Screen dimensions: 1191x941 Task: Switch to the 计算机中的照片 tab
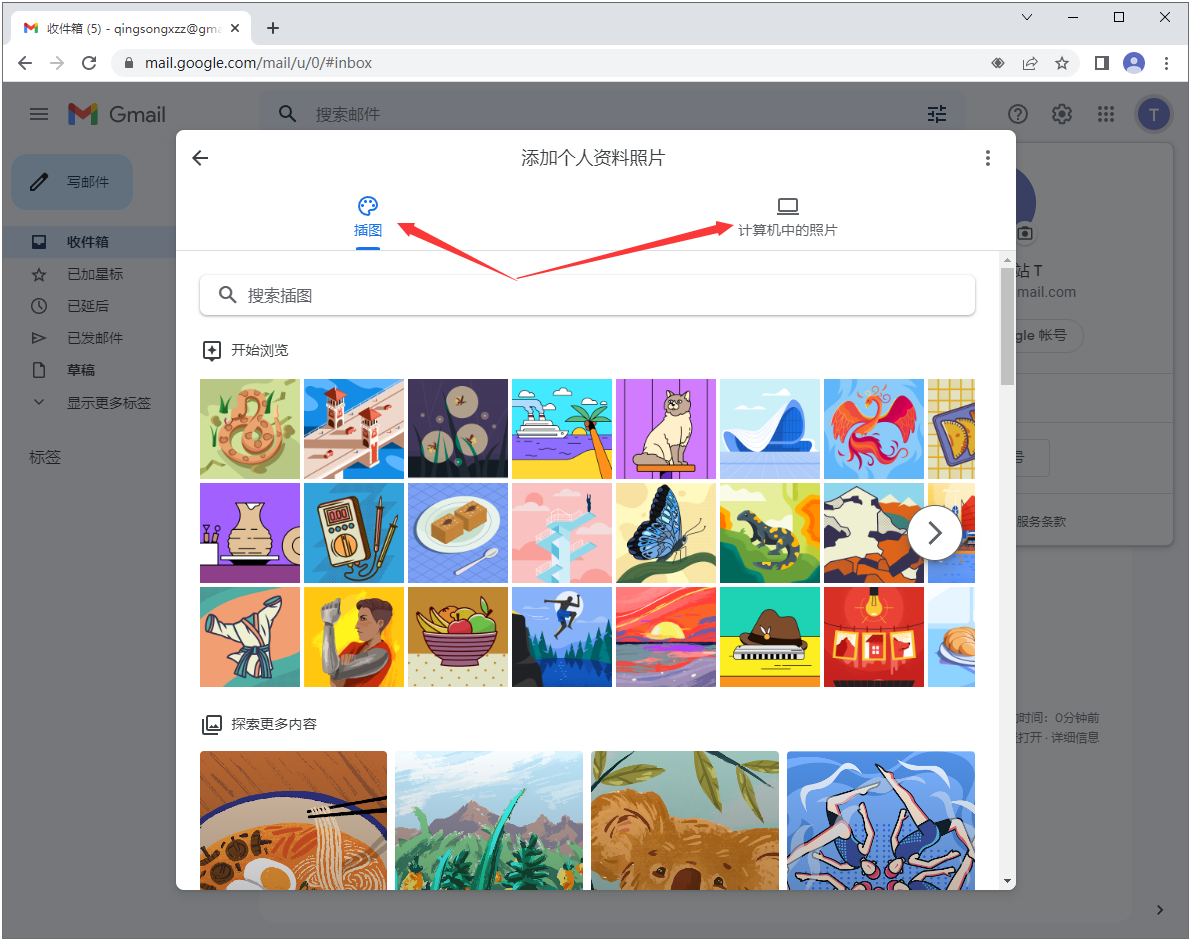[788, 217]
